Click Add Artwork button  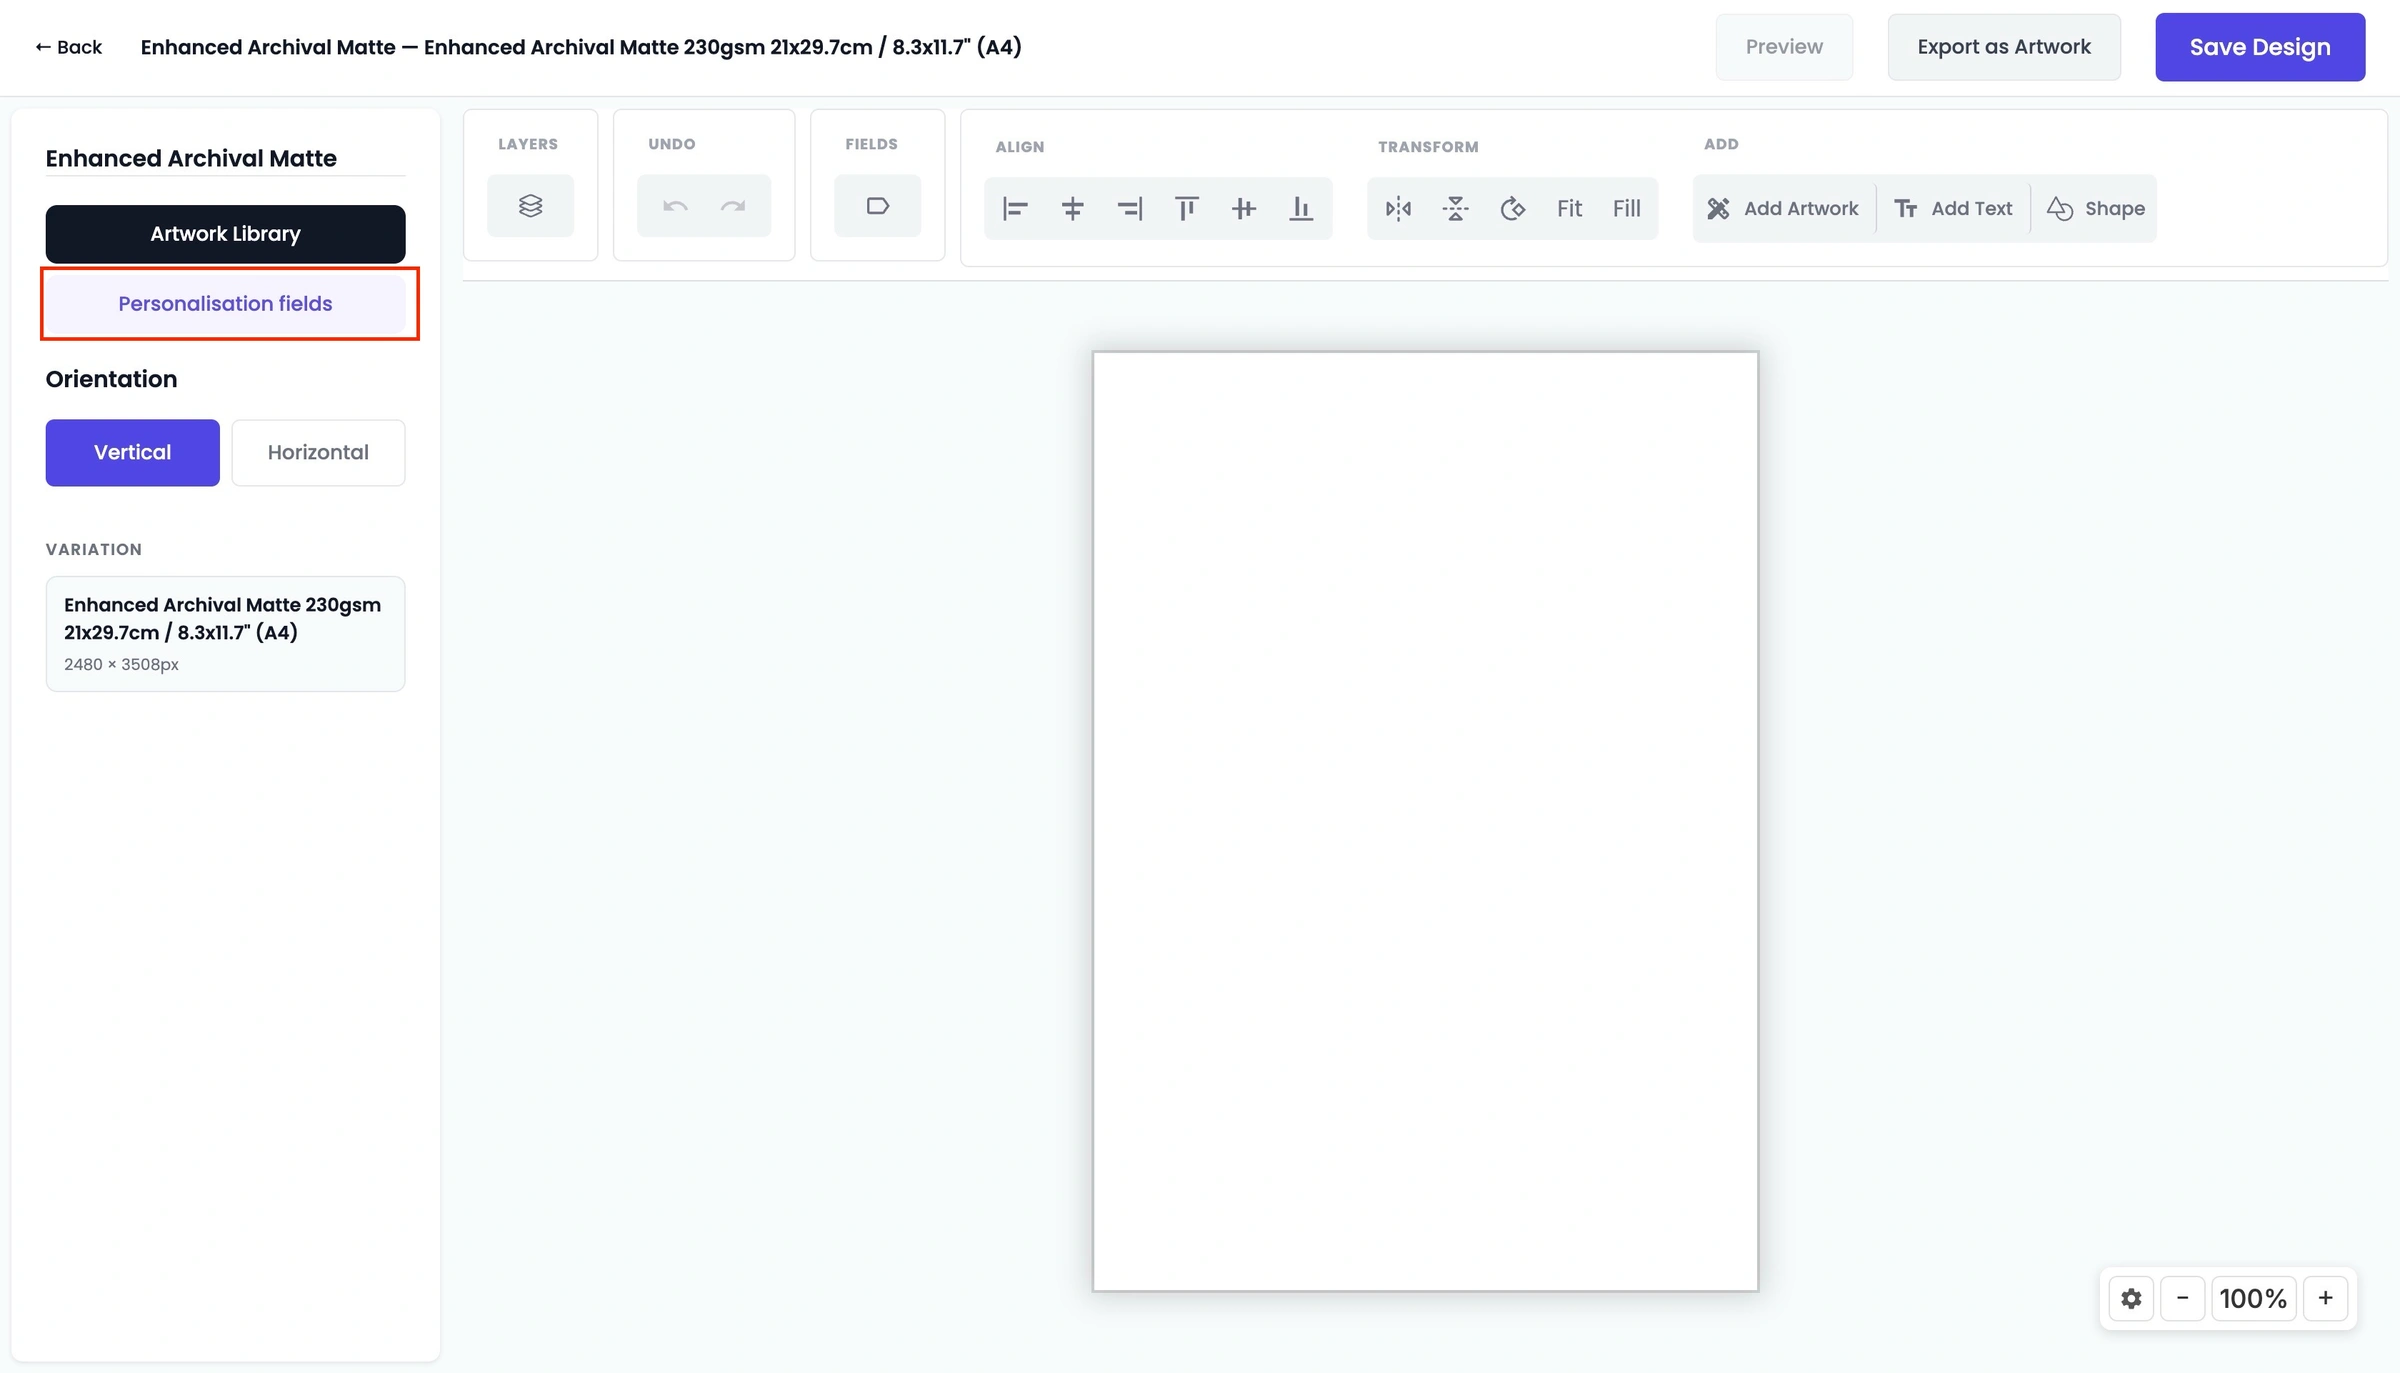[1783, 208]
